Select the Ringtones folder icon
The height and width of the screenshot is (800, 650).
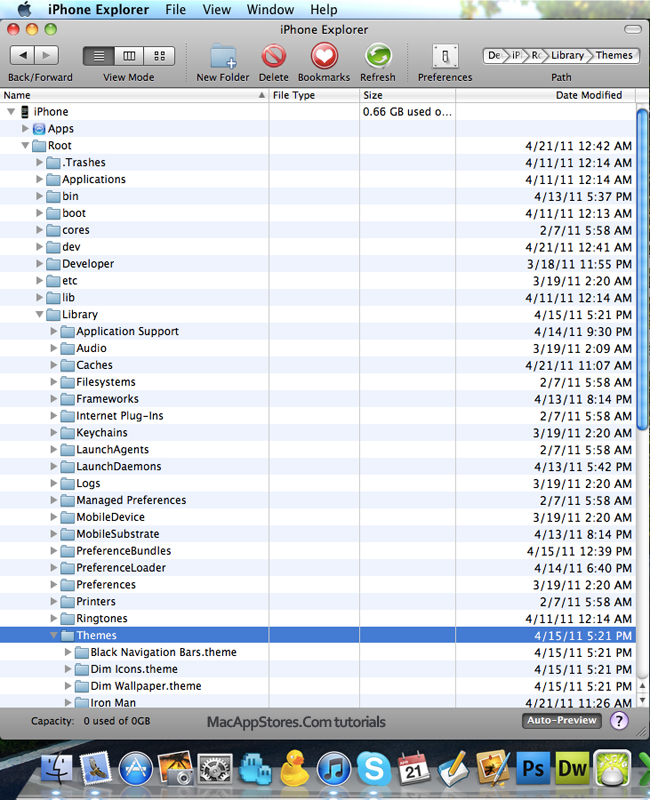pyautogui.click(x=67, y=618)
